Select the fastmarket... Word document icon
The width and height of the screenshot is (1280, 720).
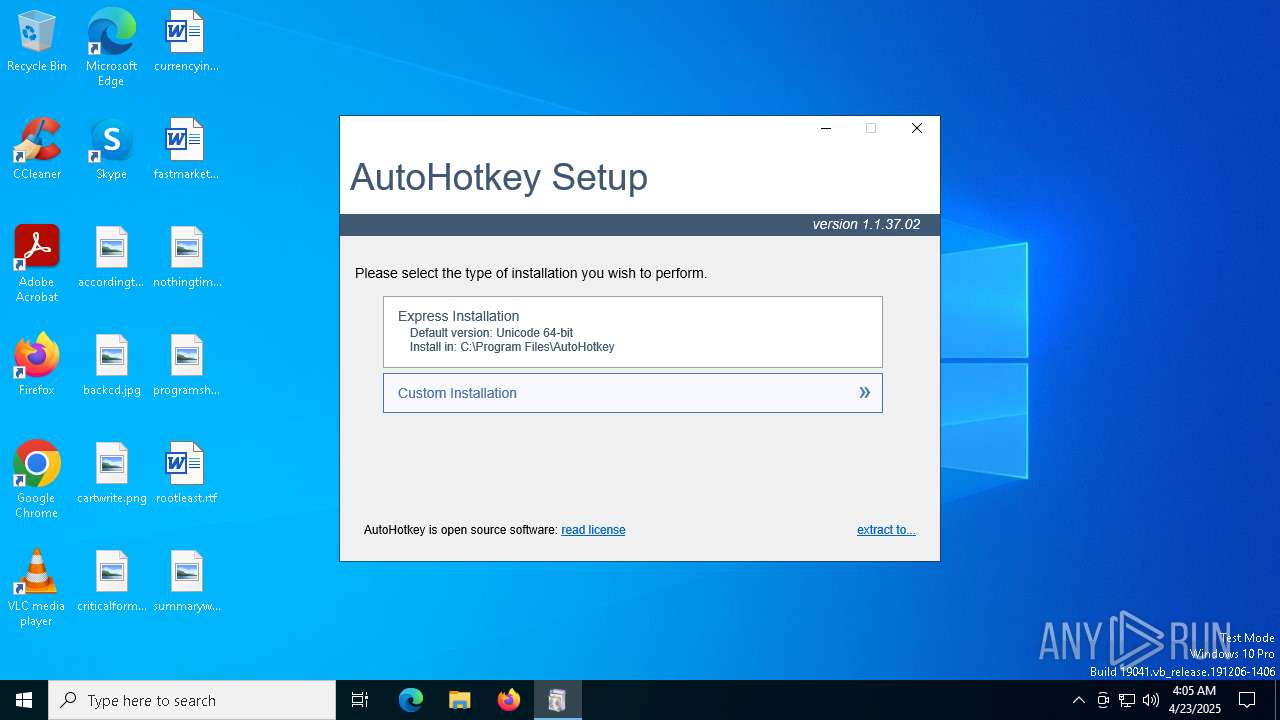(x=186, y=150)
